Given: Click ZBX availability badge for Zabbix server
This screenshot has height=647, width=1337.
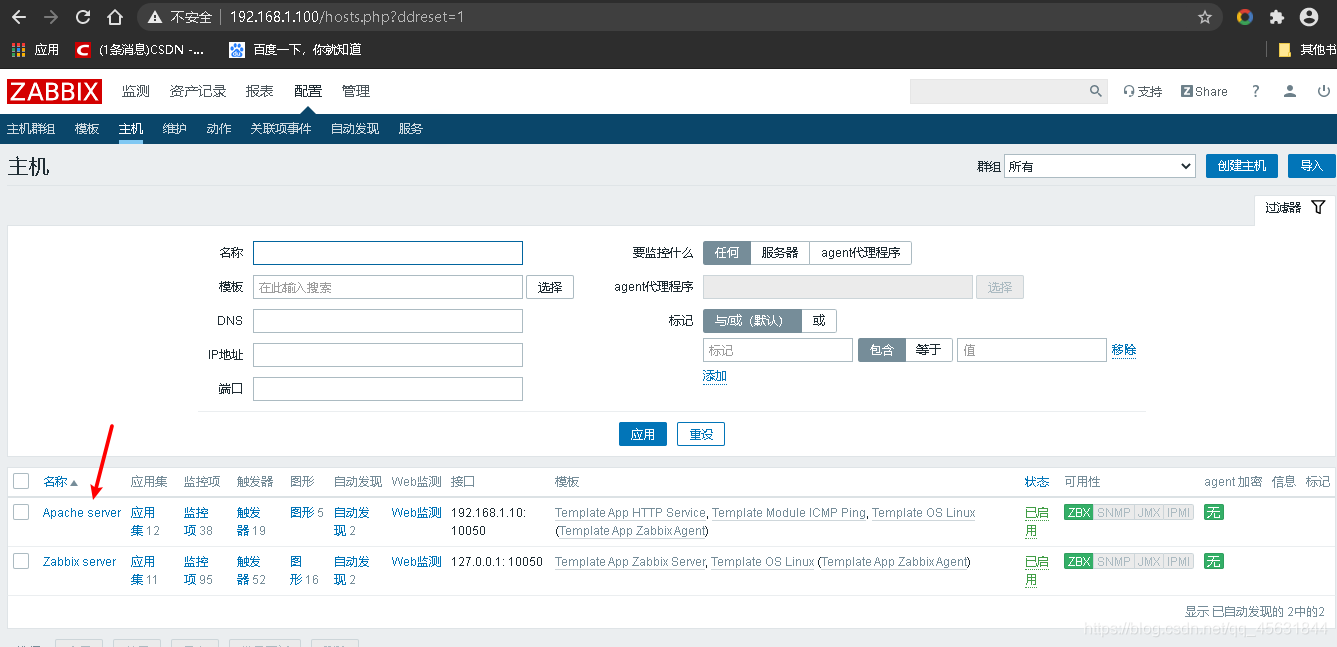Looking at the screenshot, I should 1079,562.
